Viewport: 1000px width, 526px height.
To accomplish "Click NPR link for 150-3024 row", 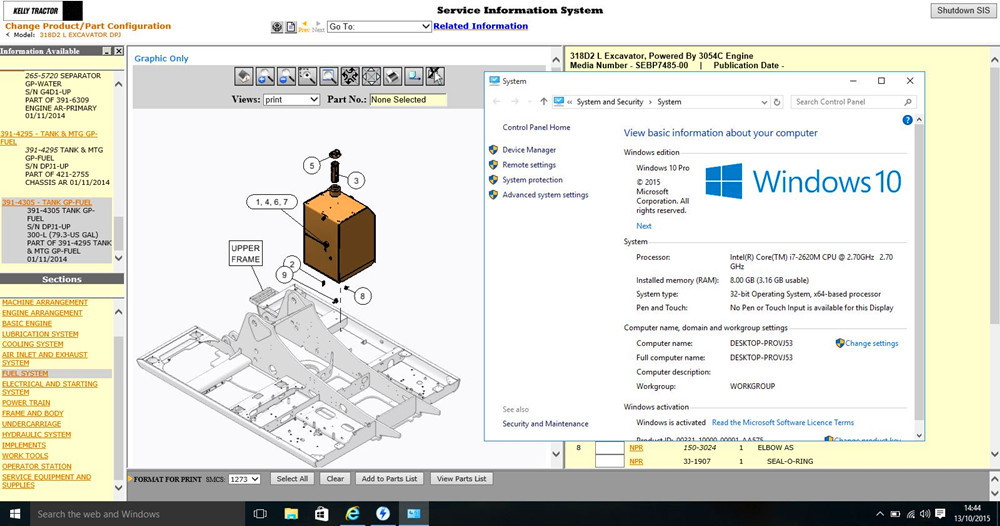I will coord(636,448).
